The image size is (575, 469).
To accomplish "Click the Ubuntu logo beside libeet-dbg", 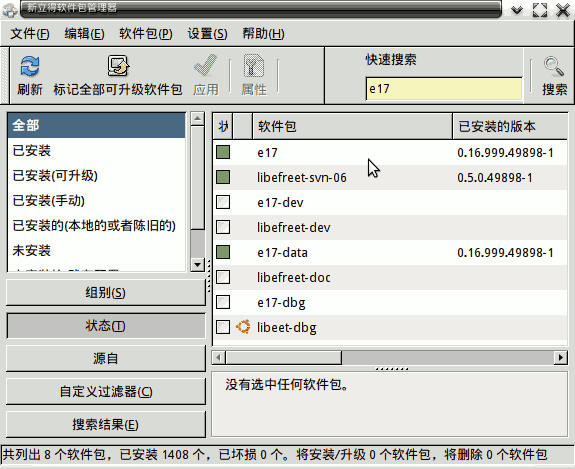I will coord(243,327).
